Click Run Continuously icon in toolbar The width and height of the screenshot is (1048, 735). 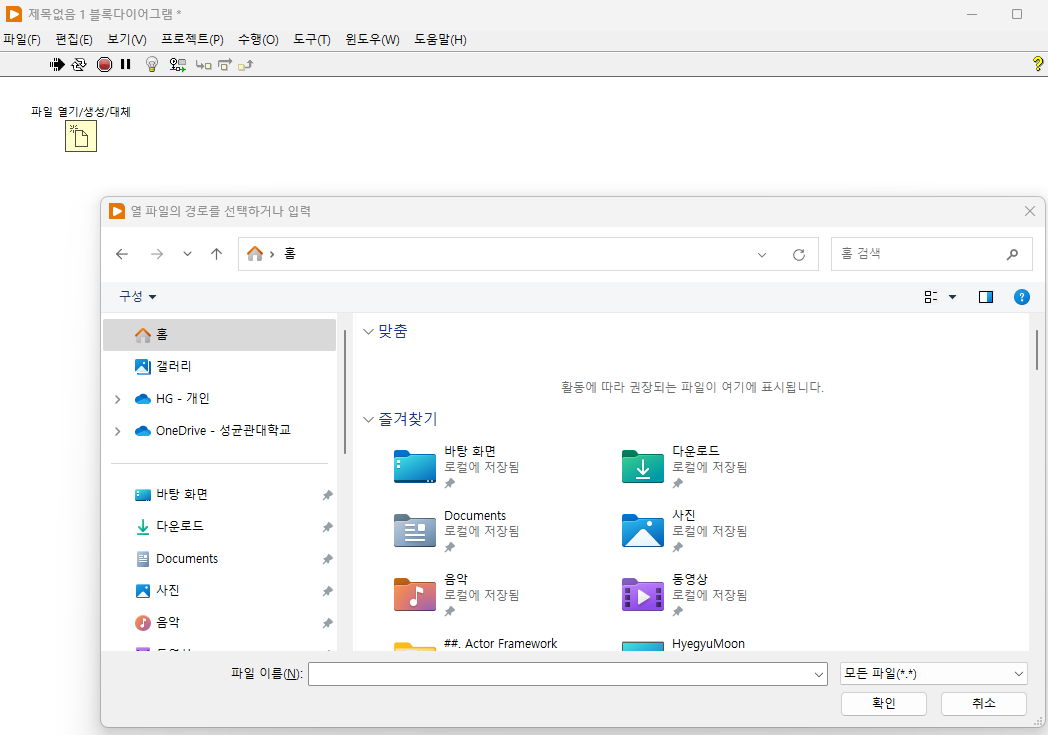click(x=79, y=64)
